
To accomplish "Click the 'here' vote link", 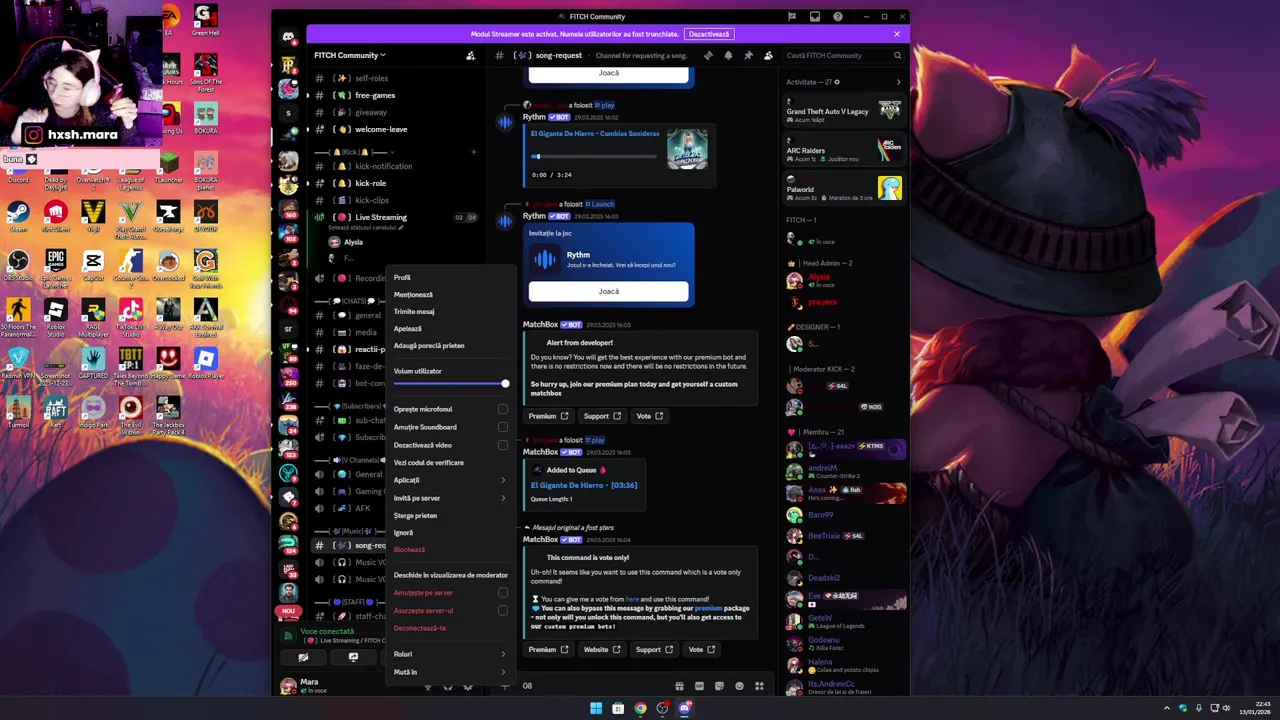I will coord(632,599).
